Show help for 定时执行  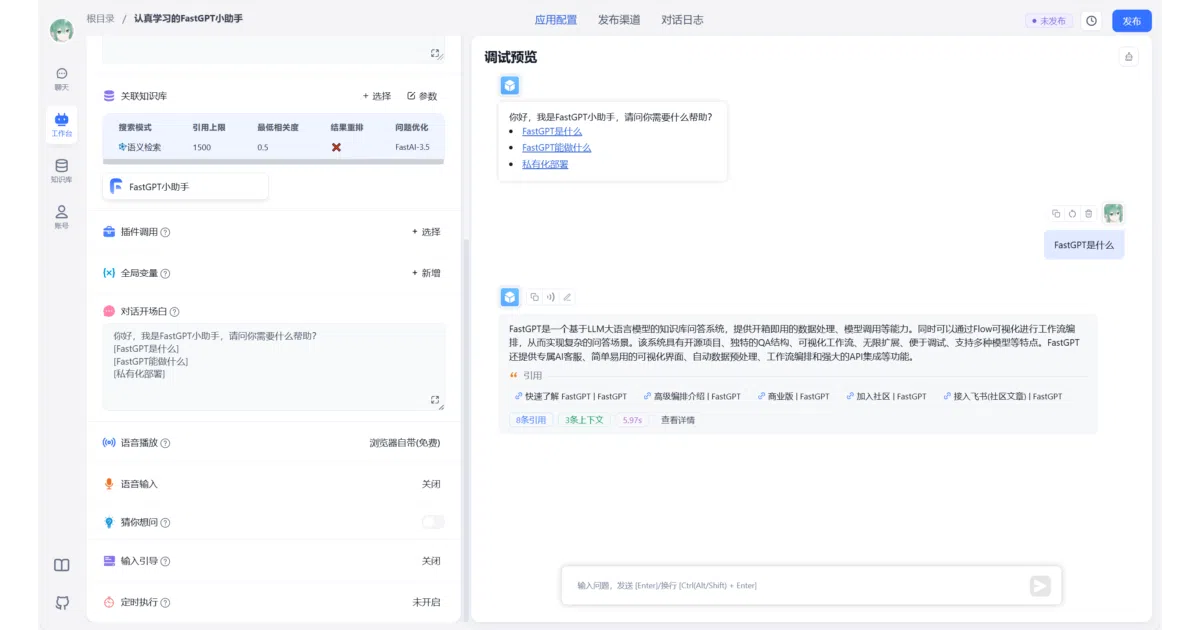(165, 603)
